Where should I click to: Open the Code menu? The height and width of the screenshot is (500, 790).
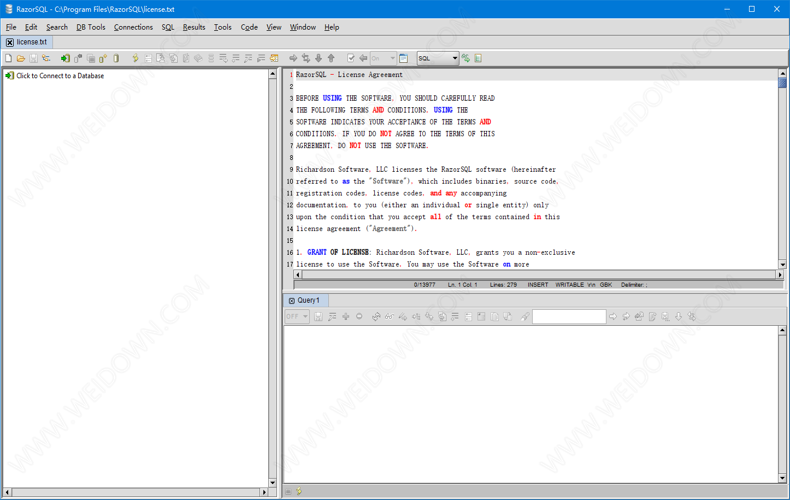tap(249, 27)
